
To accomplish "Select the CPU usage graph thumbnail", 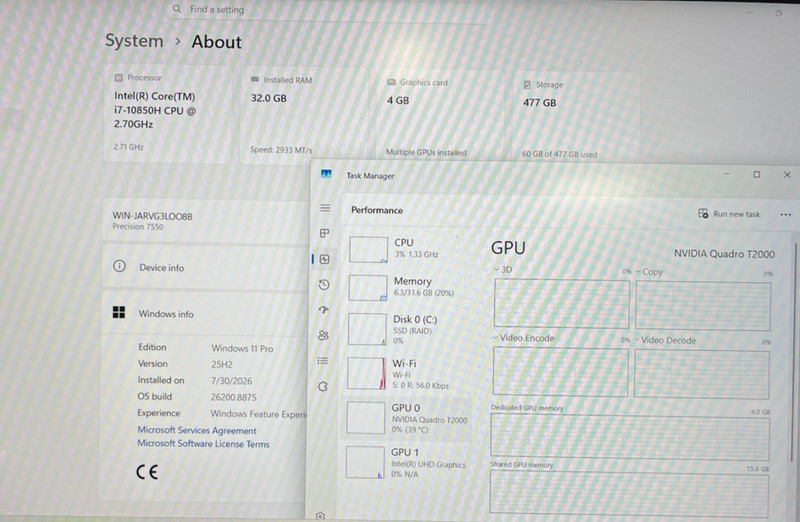I will pos(368,250).
